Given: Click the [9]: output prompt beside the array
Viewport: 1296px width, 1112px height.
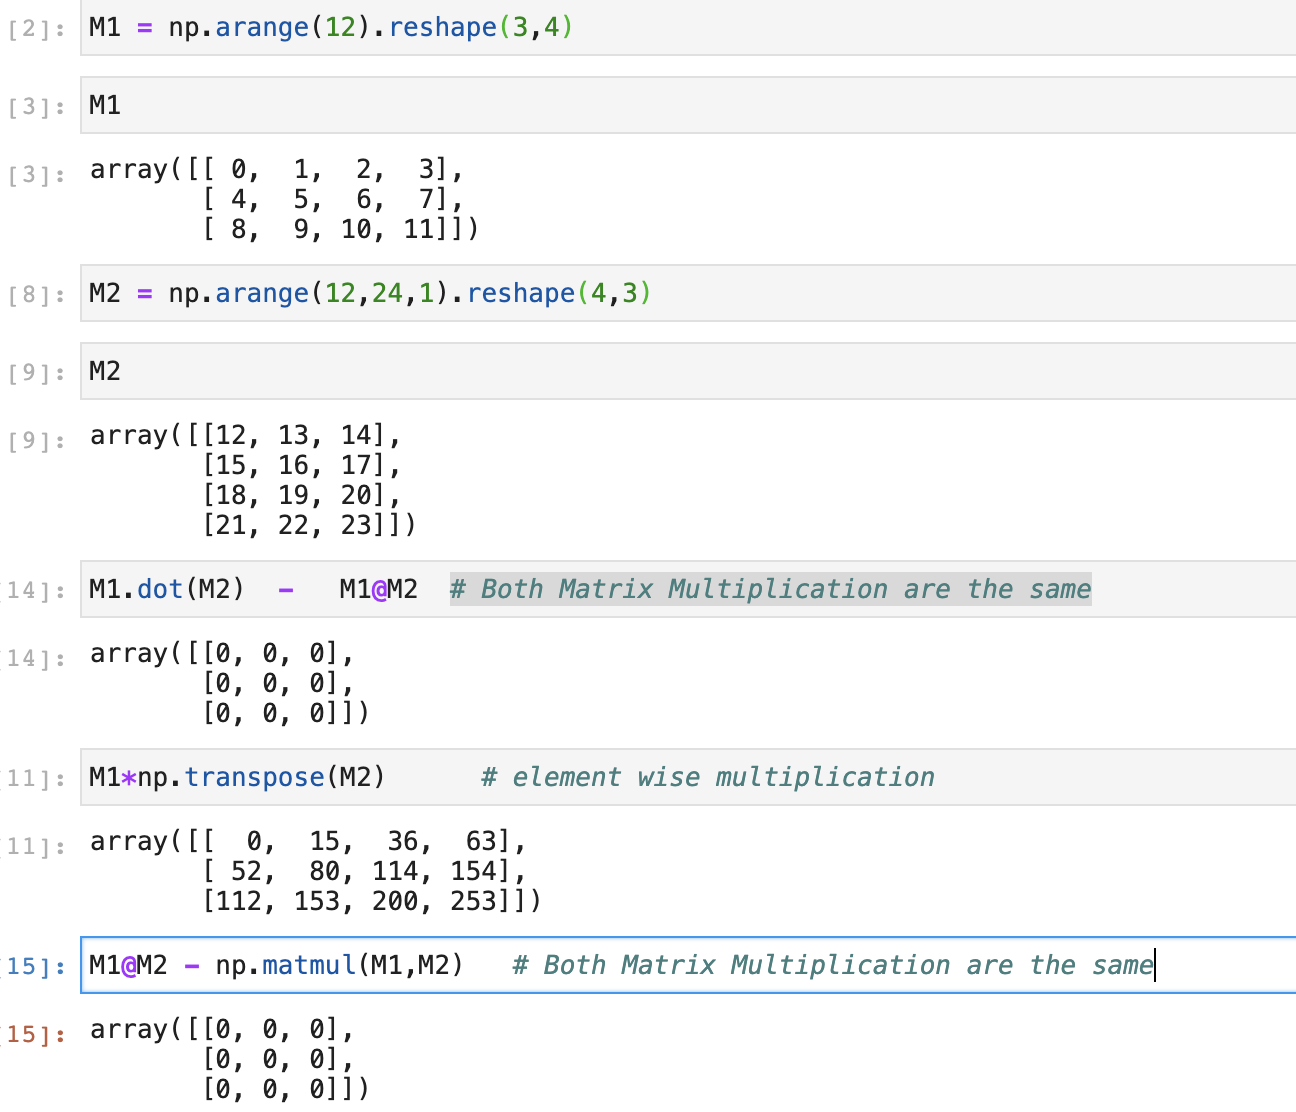Looking at the screenshot, I should coord(36,440).
